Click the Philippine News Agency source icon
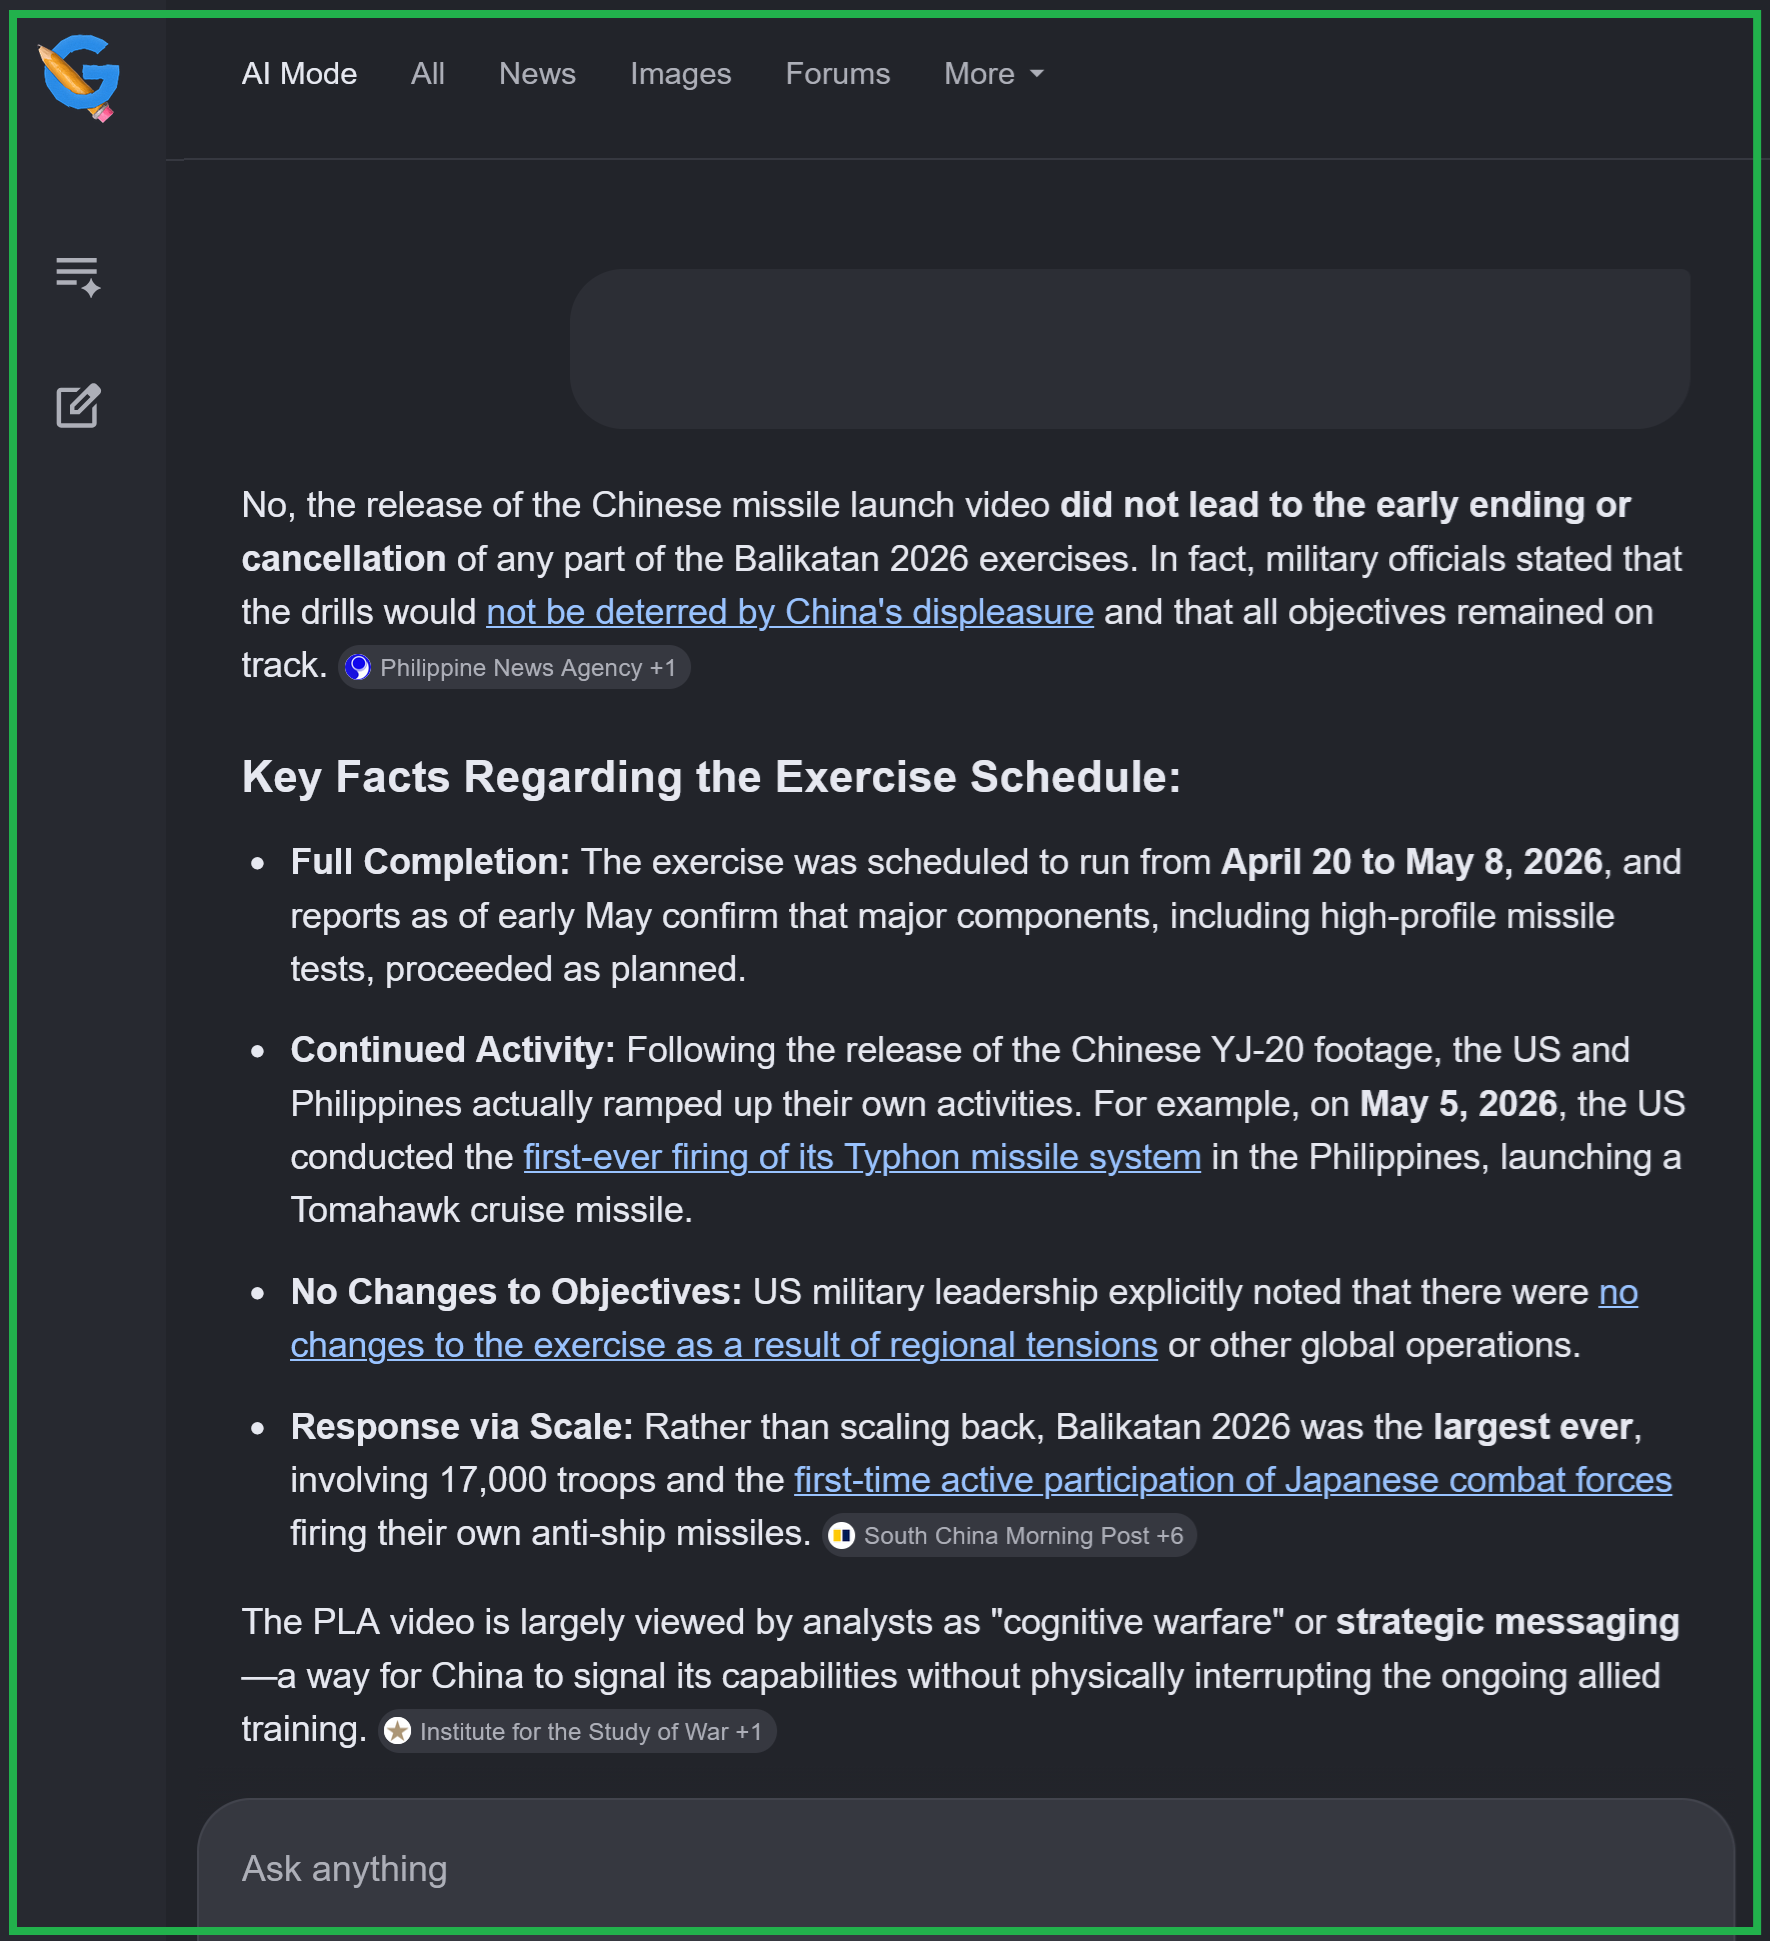This screenshot has height=1941, width=1770. click(x=358, y=668)
